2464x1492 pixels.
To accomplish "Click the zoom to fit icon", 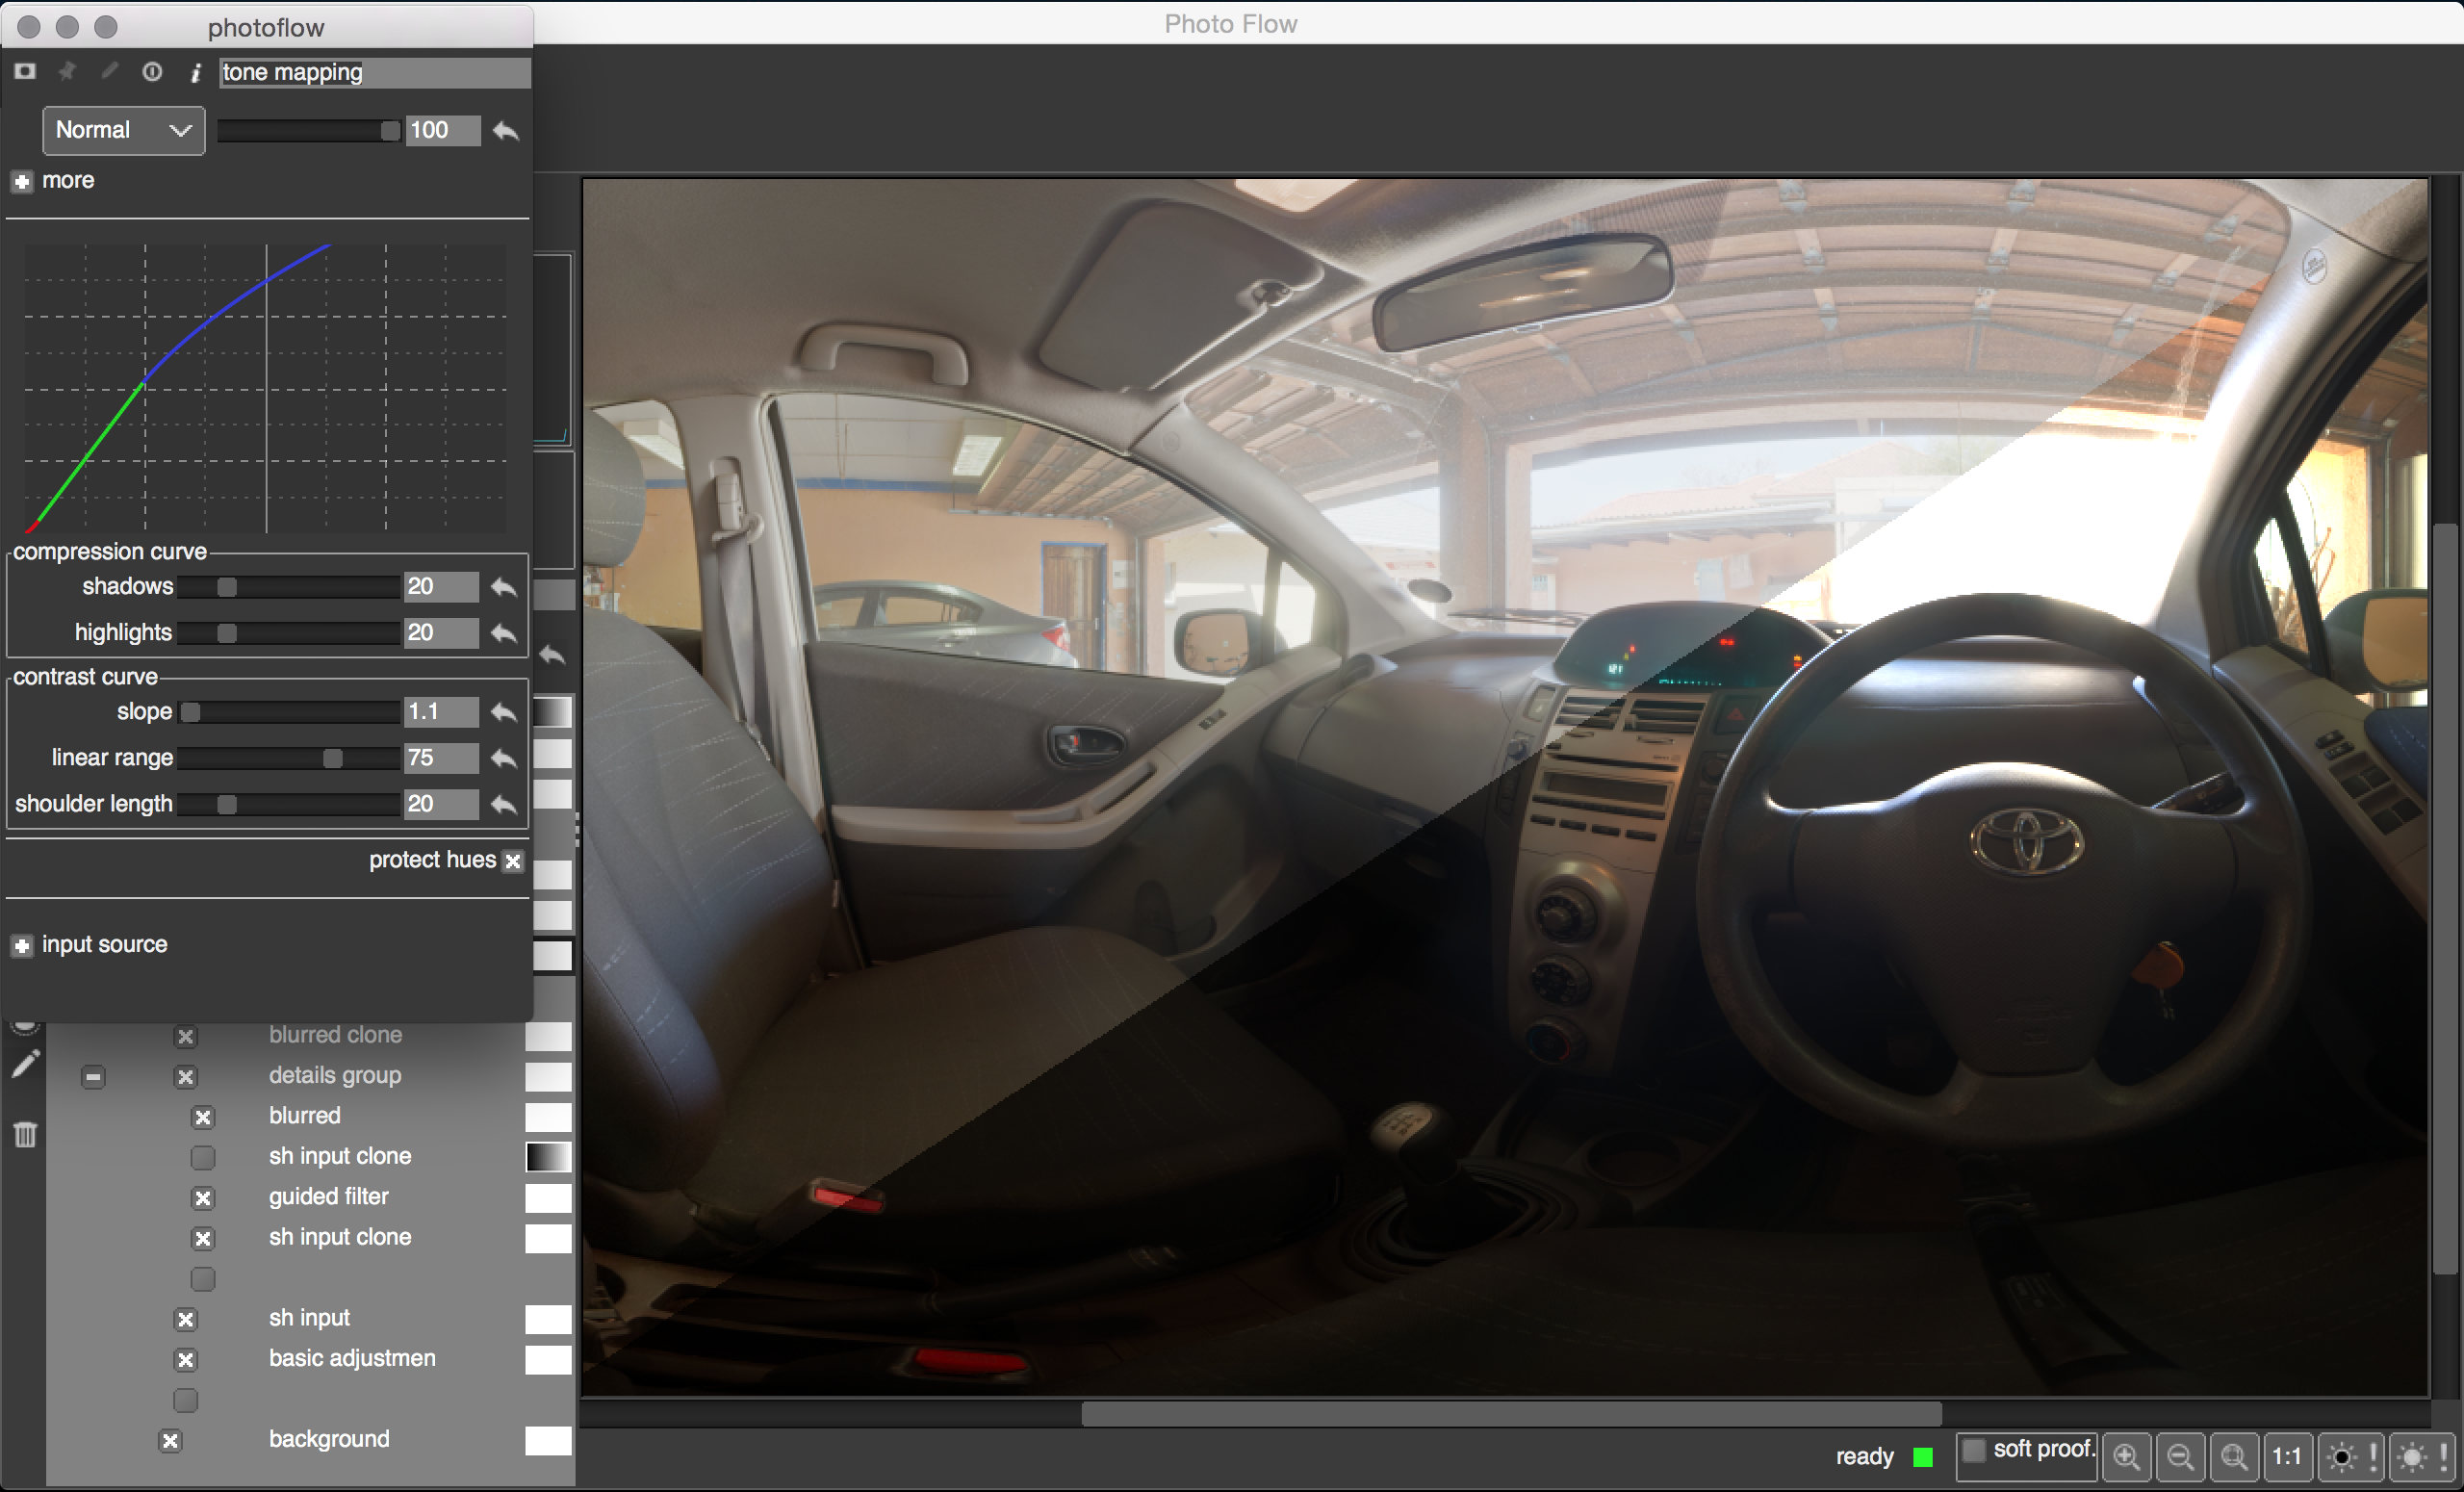I will tap(2234, 1457).
